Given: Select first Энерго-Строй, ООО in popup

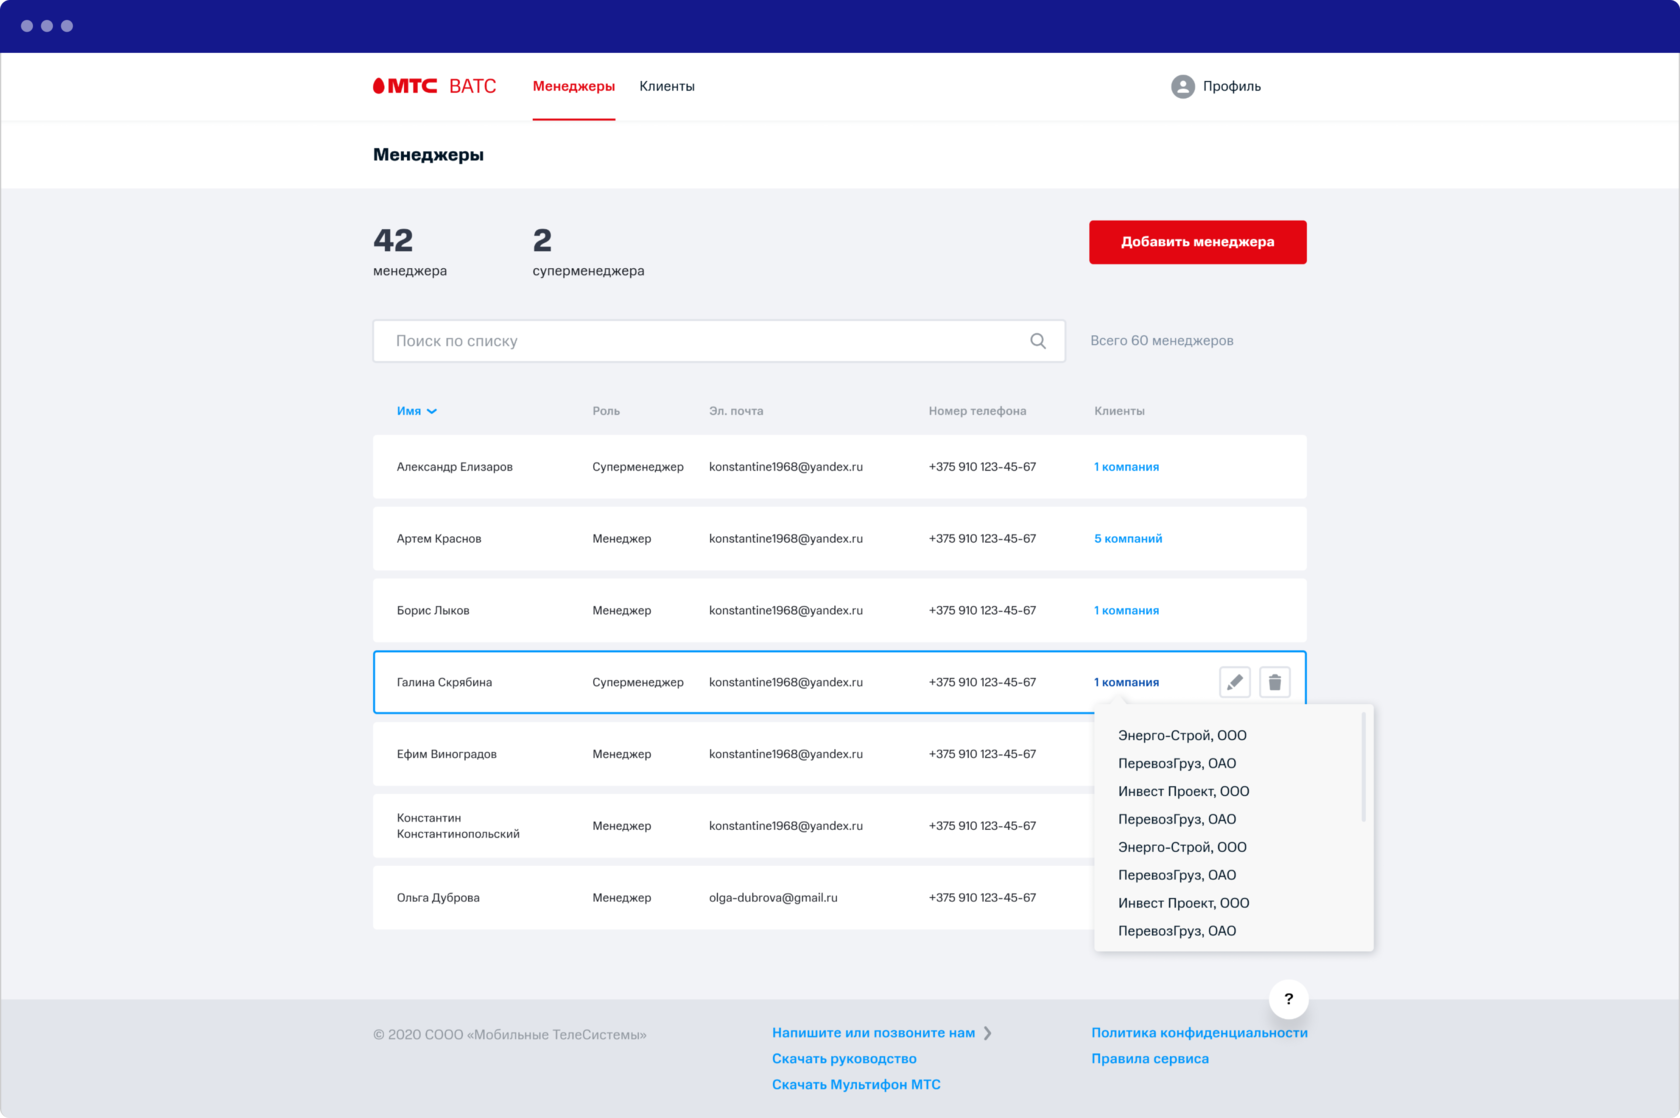Looking at the screenshot, I should pyautogui.click(x=1182, y=735).
